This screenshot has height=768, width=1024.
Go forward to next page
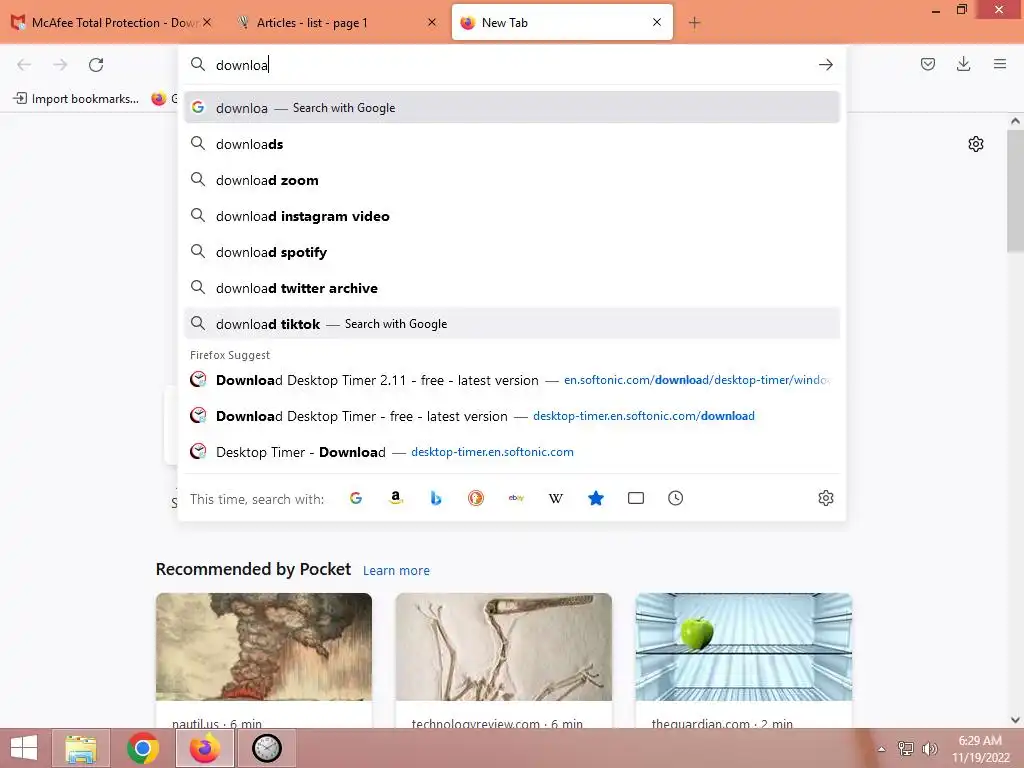point(60,65)
